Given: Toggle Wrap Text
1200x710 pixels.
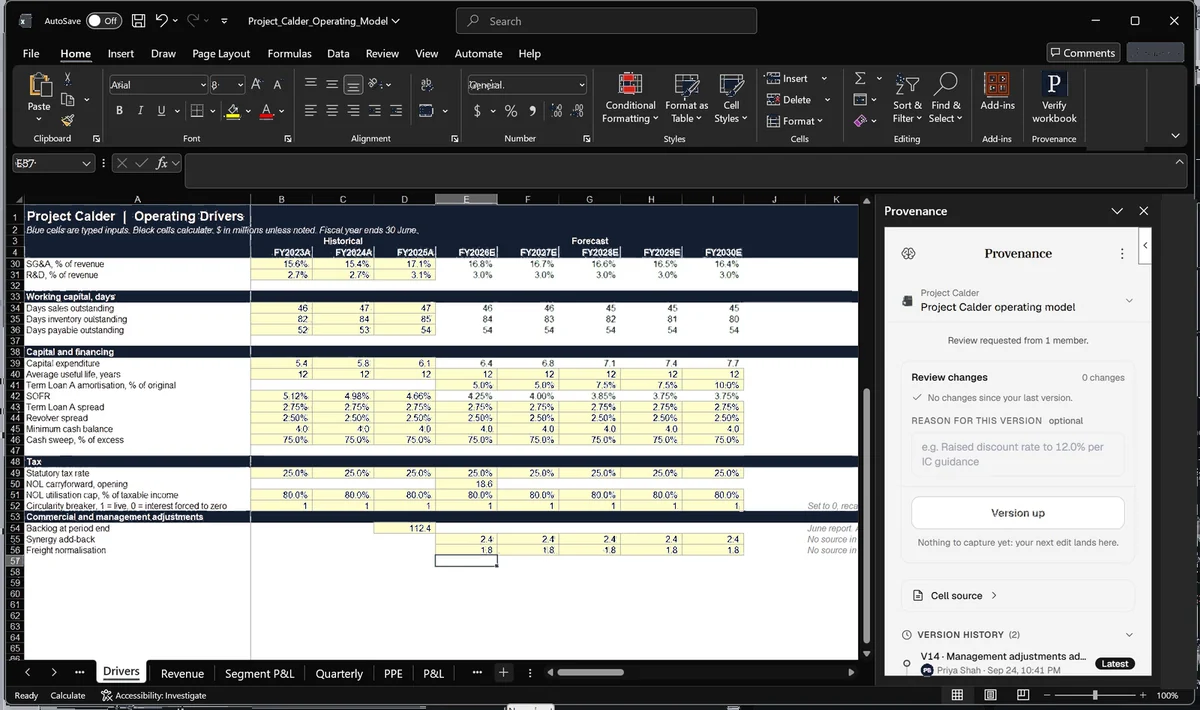Looking at the screenshot, I should [x=427, y=85].
